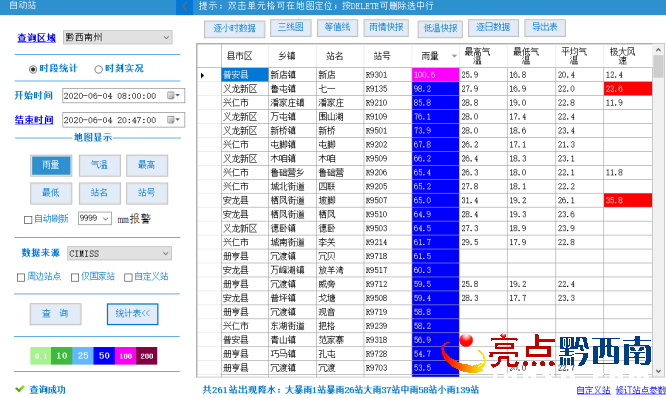666x398 pixels.
Task: Click the table's vertical scrollbar down arrow
Action: (658, 371)
